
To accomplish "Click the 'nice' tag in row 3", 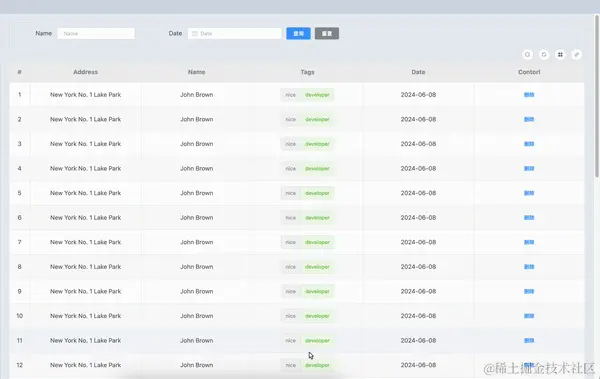I will 290,144.
